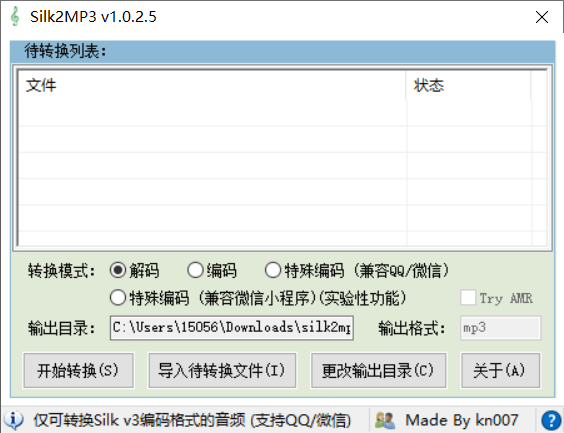This screenshot has width=564, height=433.
Task: Click the 状态 column header
Action: pyautogui.click(x=468, y=86)
